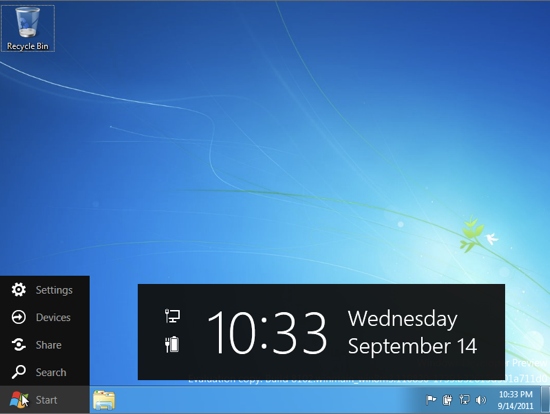This screenshot has width=550, height=414.
Task: Choose the Devices text label in charms
Action: (53, 317)
